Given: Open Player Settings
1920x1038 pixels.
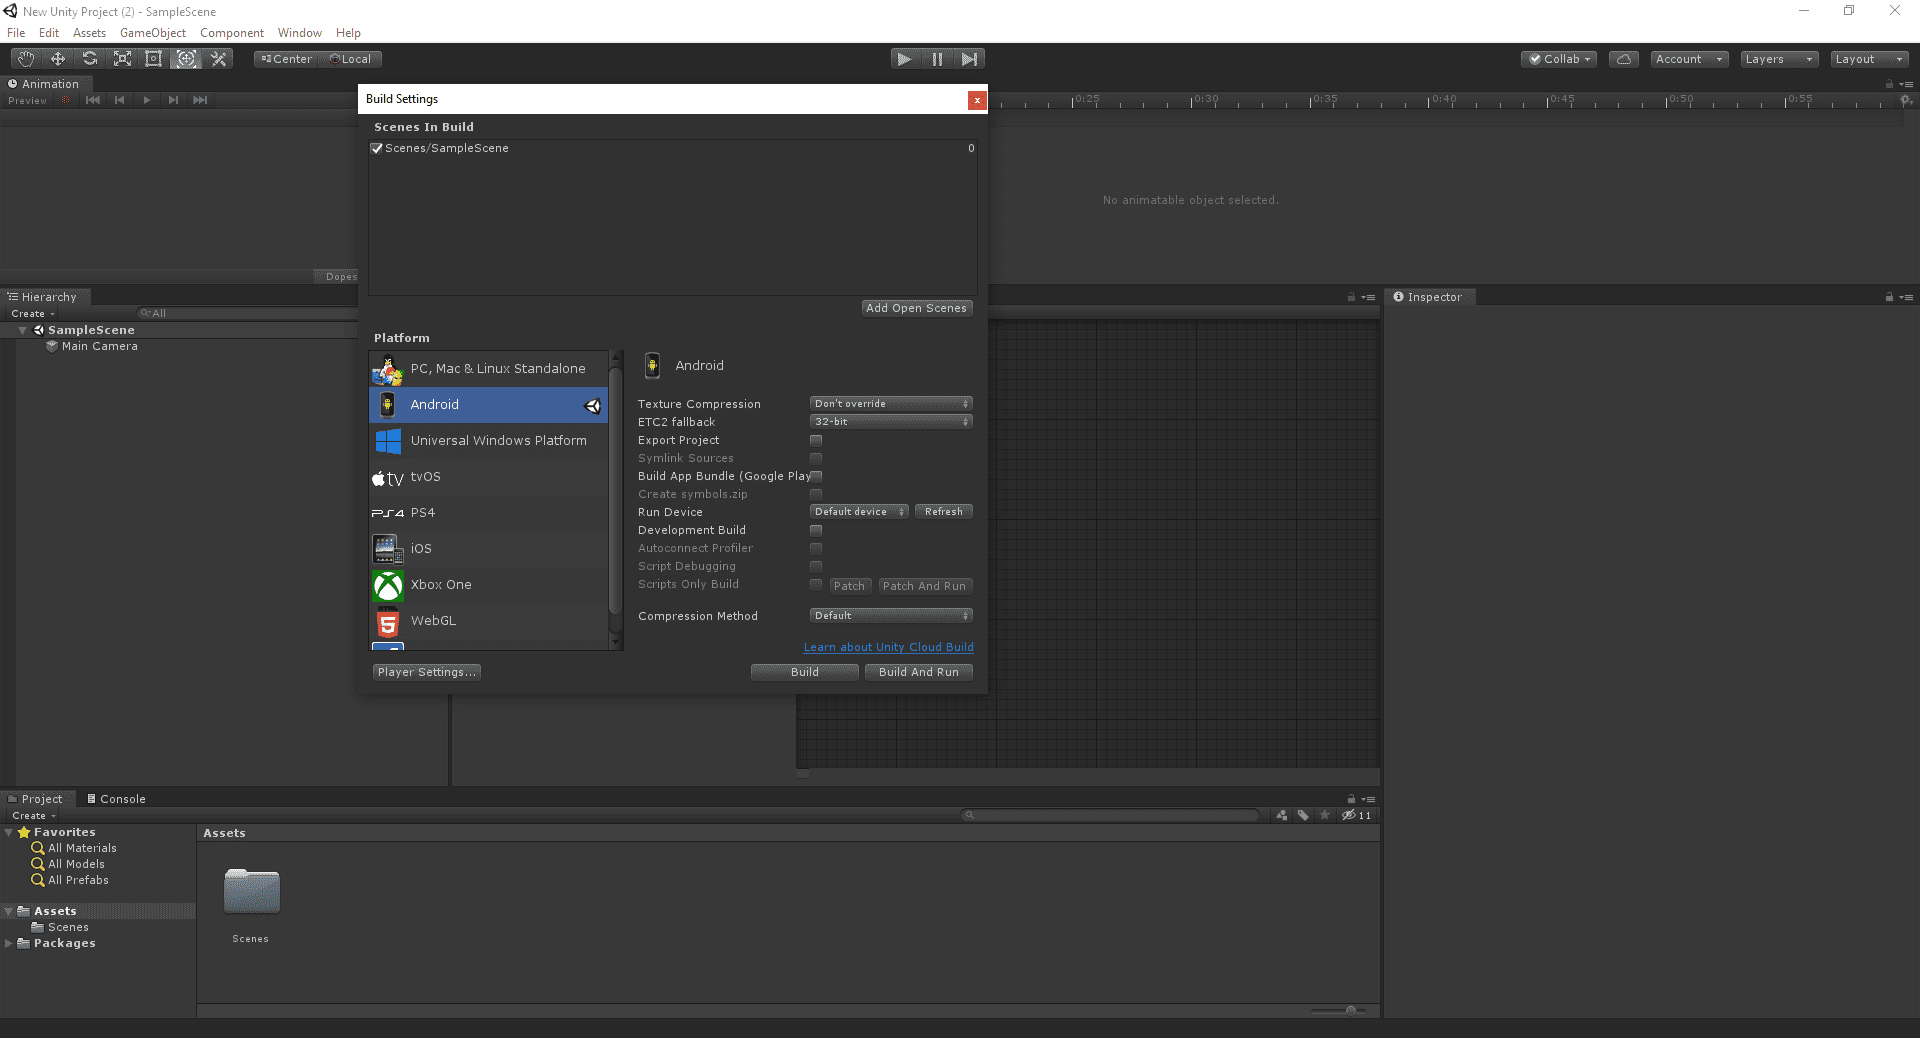Looking at the screenshot, I should [x=427, y=672].
